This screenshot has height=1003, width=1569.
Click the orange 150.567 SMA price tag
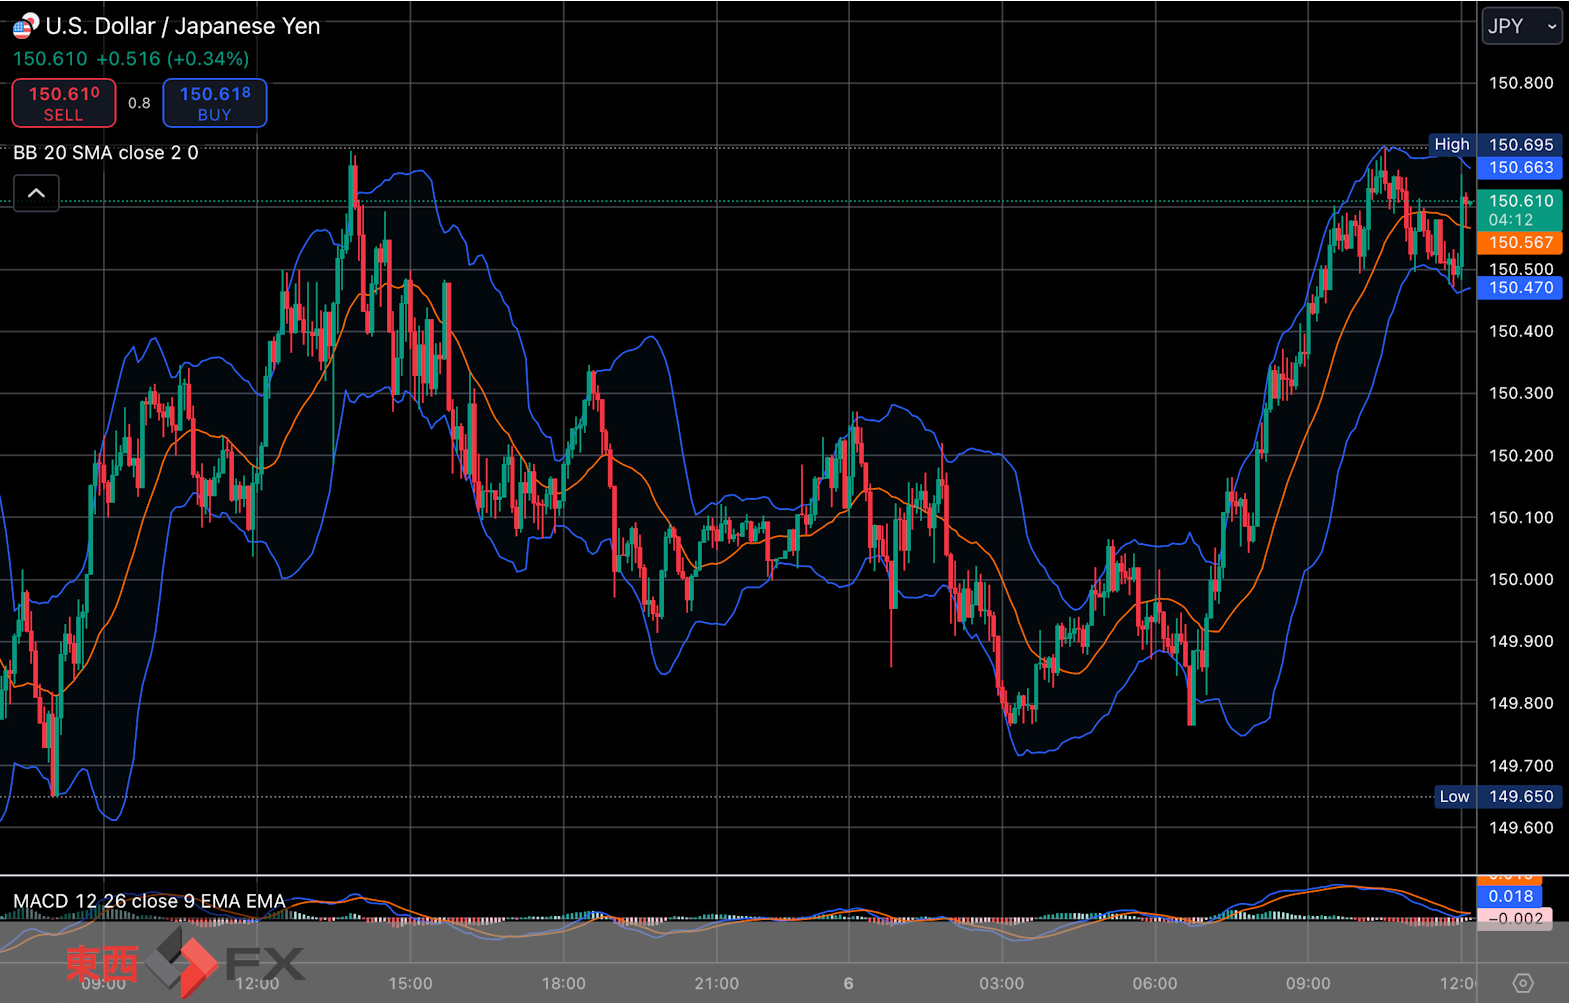(x=1520, y=243)
